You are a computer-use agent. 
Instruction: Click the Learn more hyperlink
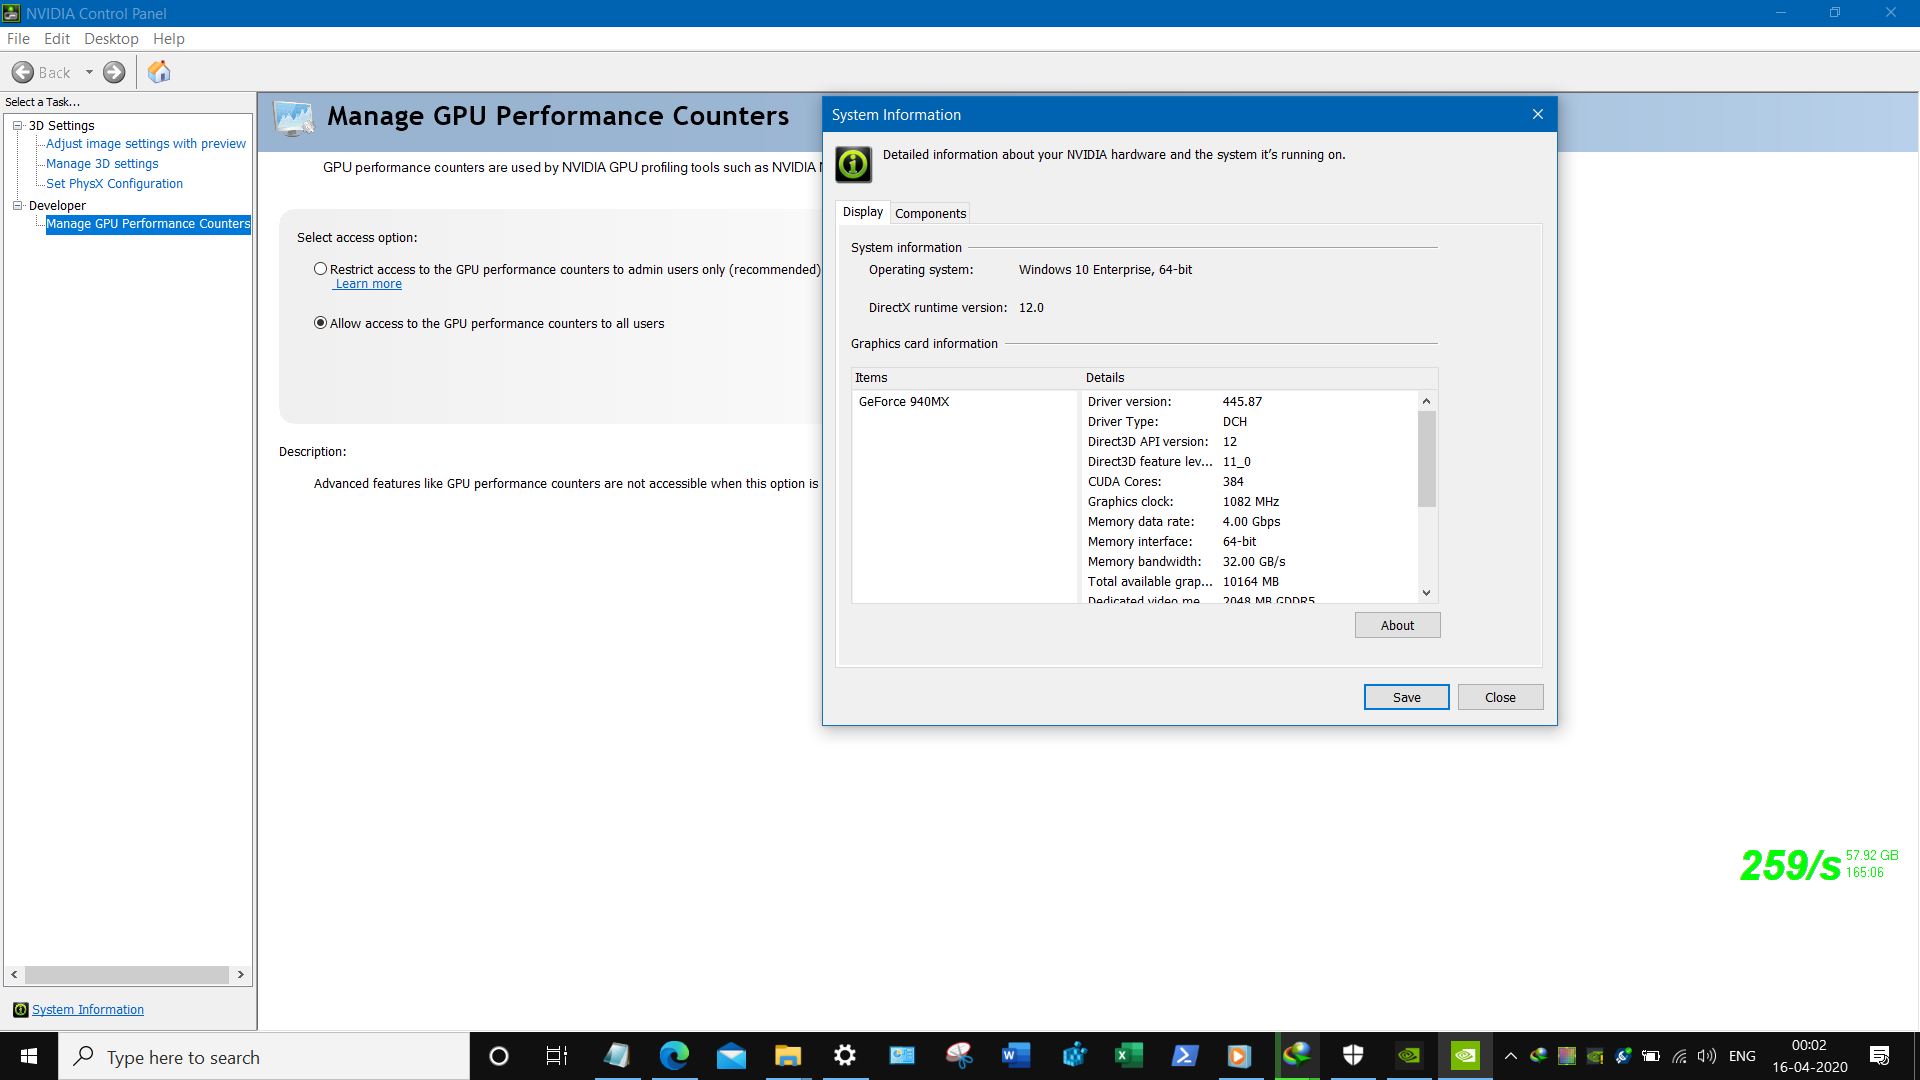tap(365, 282)
